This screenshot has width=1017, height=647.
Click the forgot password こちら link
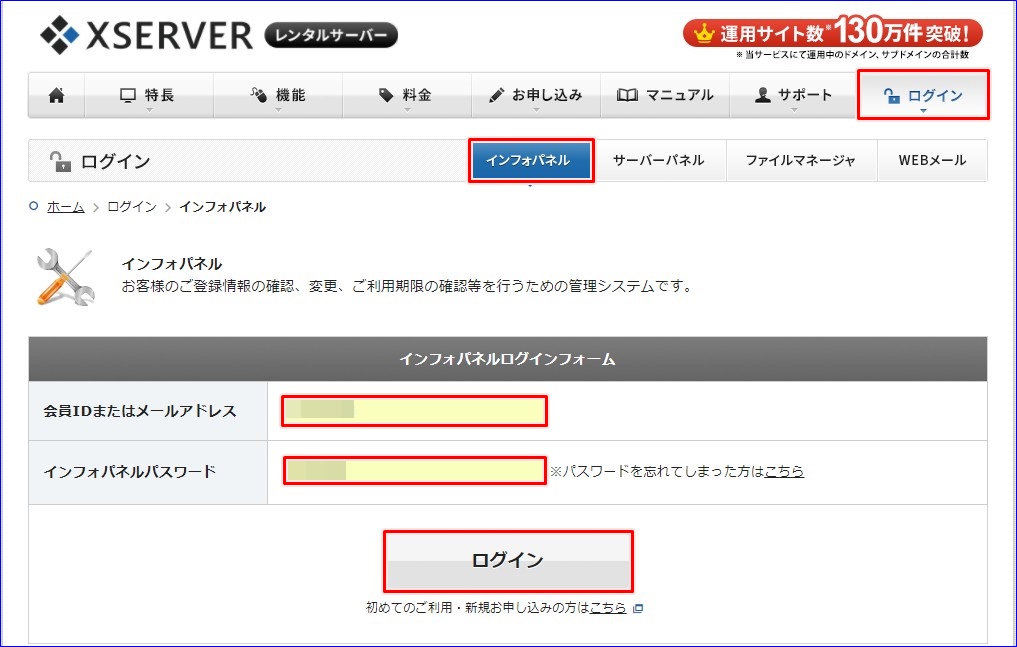click(x=784, y=471)
